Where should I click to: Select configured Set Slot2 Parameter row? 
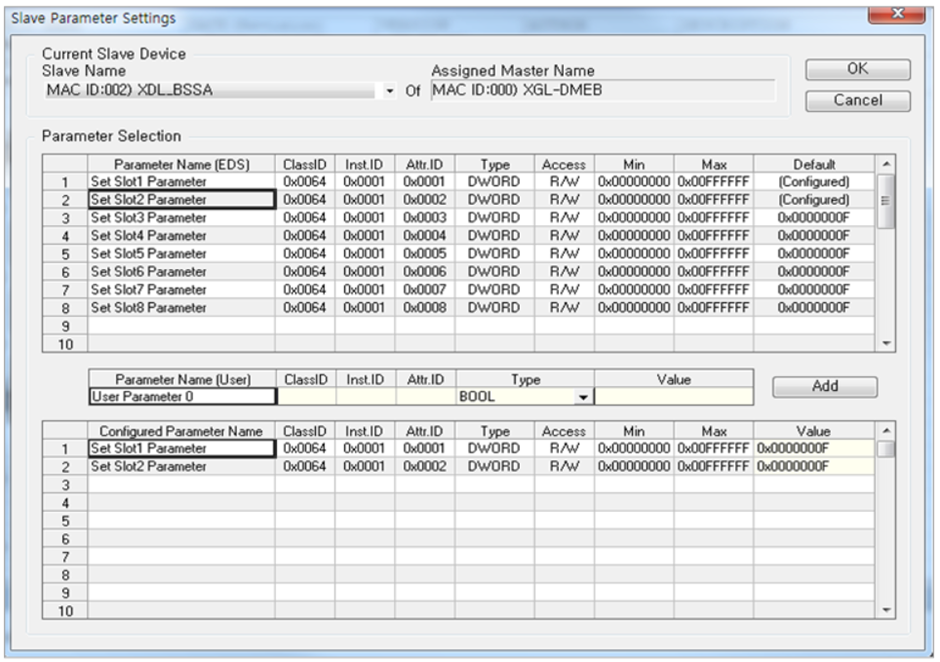181,467
